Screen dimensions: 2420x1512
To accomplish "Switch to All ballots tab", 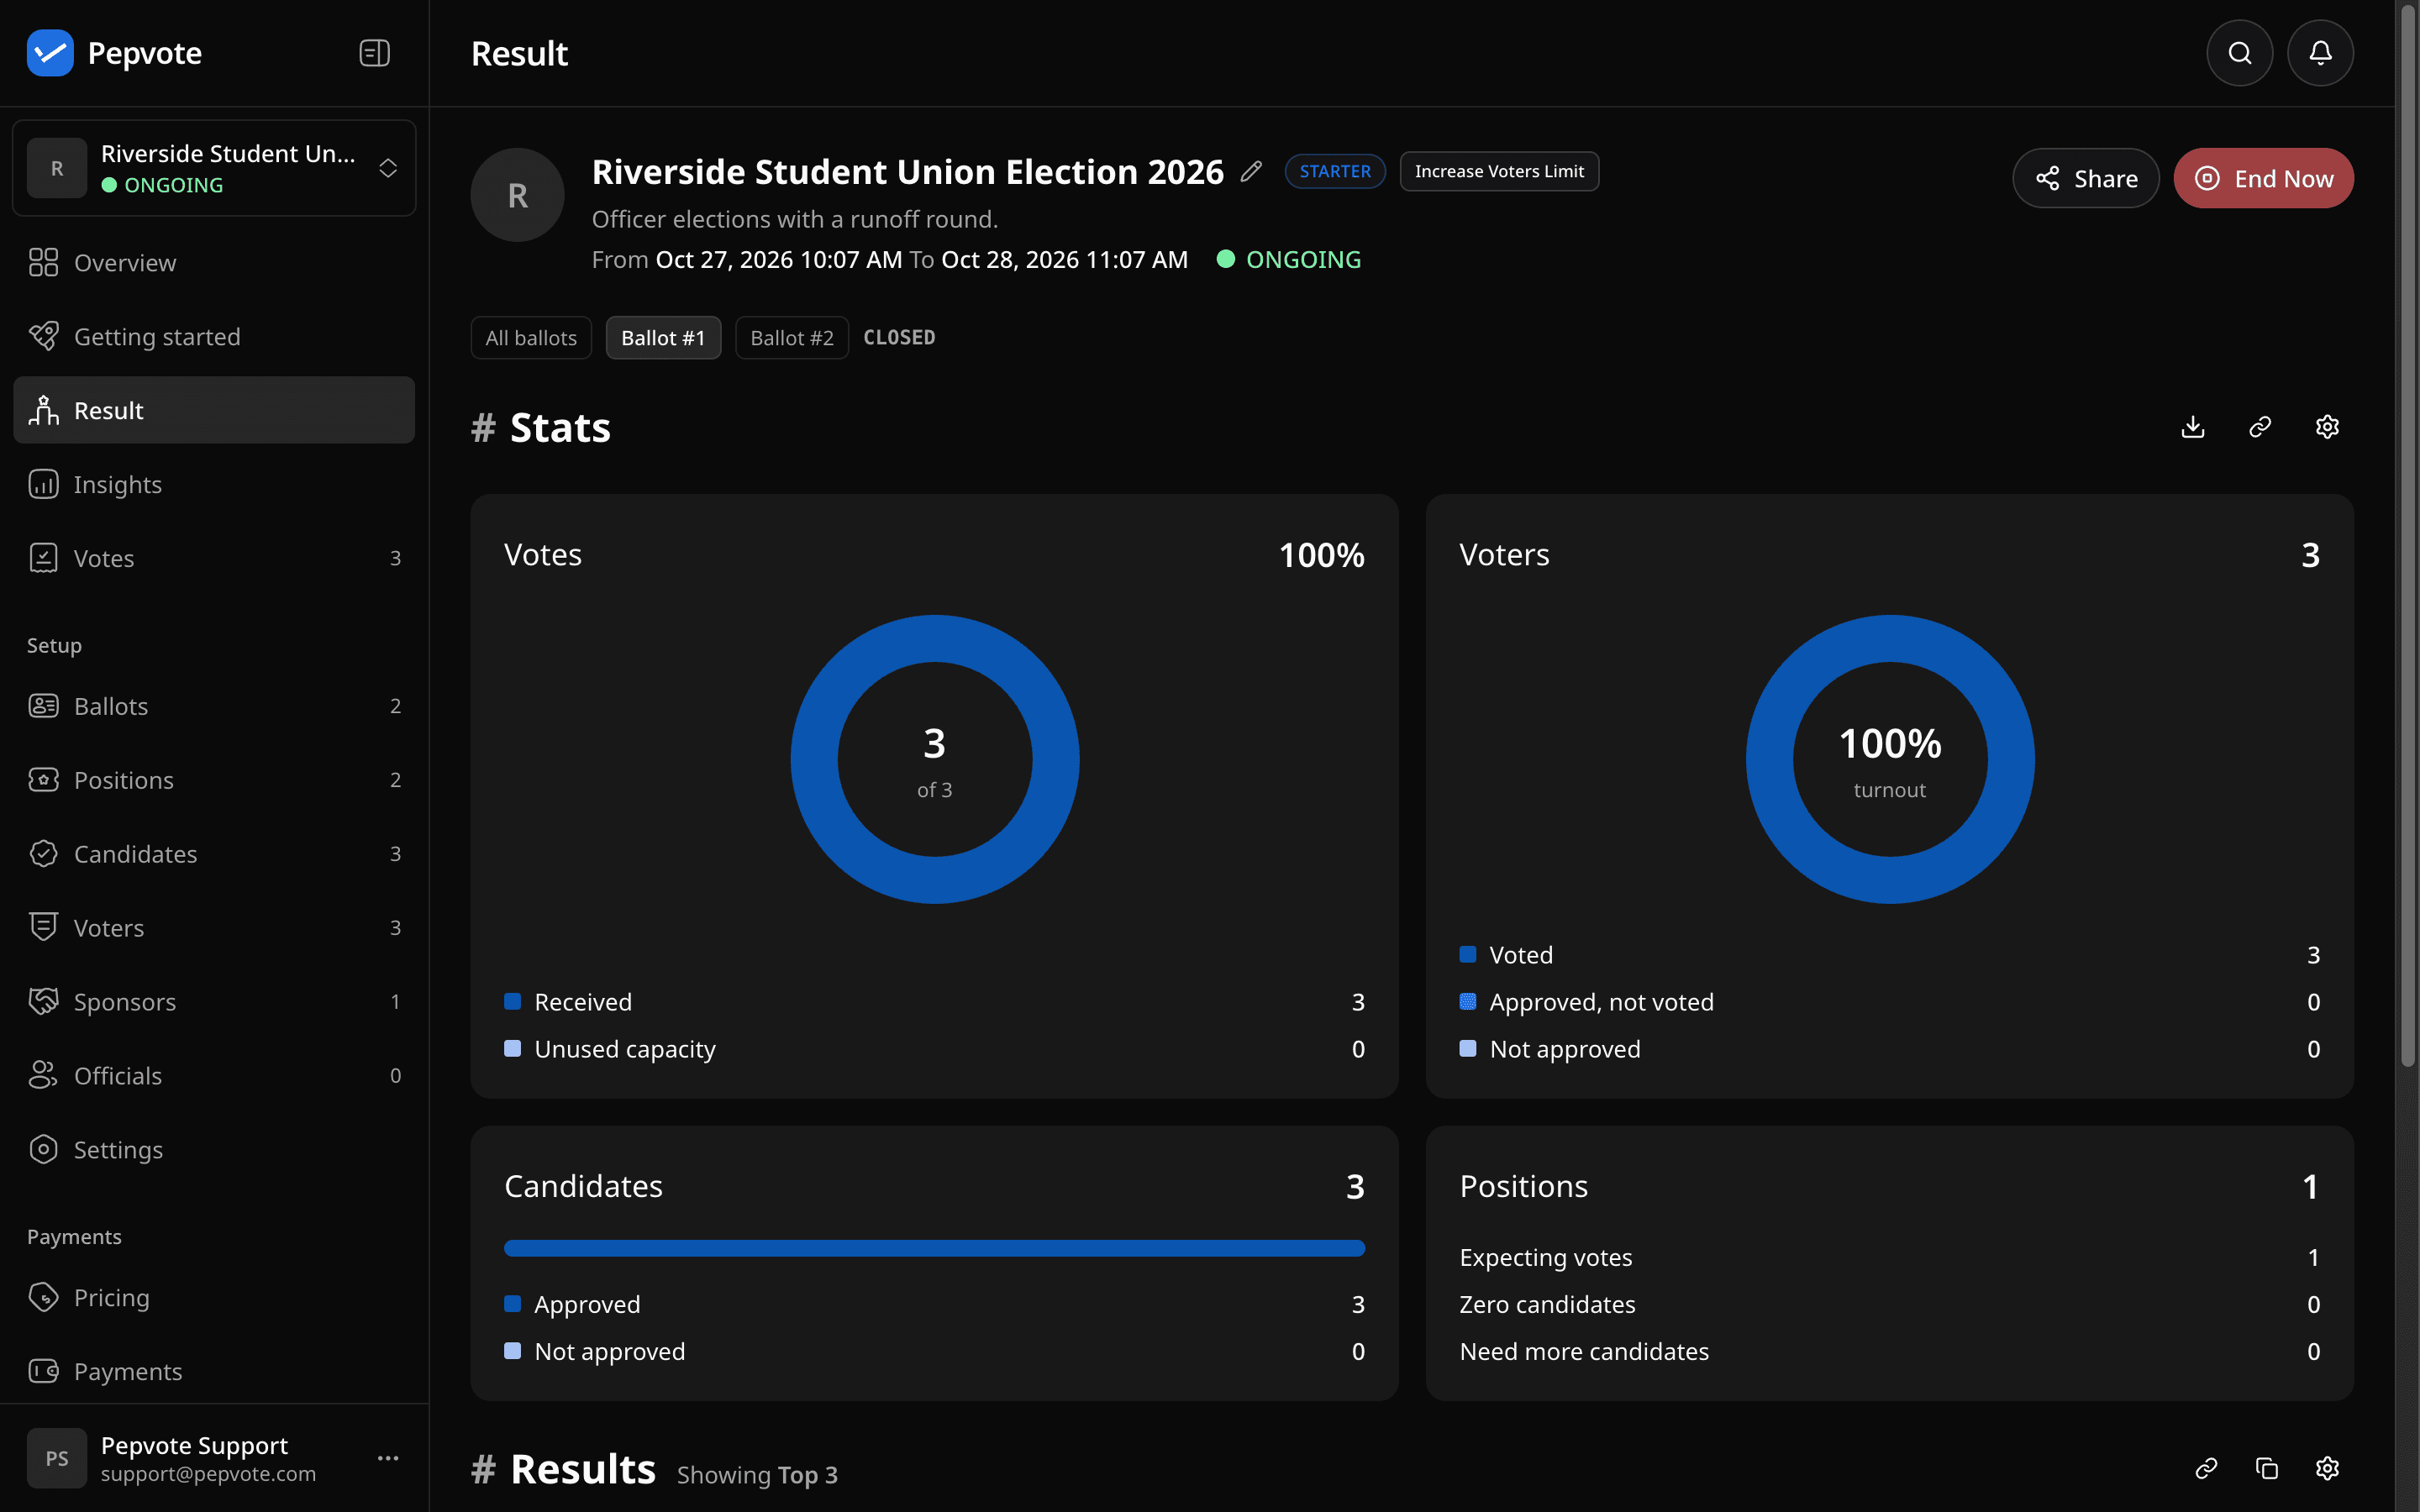I will (x=531, y=338).
